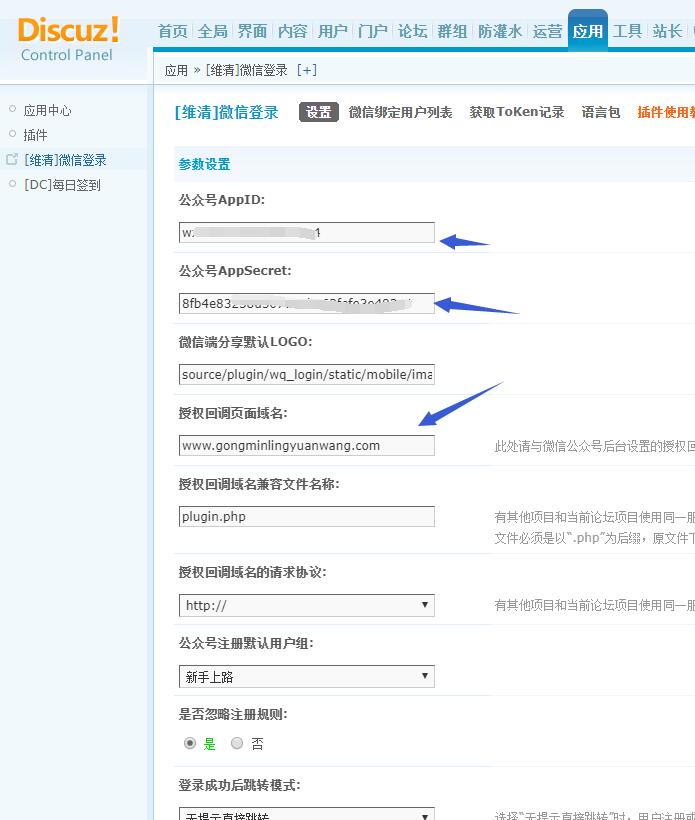Open the 首页 top navigation tab
695x820 pixels.
click(173, 31)
